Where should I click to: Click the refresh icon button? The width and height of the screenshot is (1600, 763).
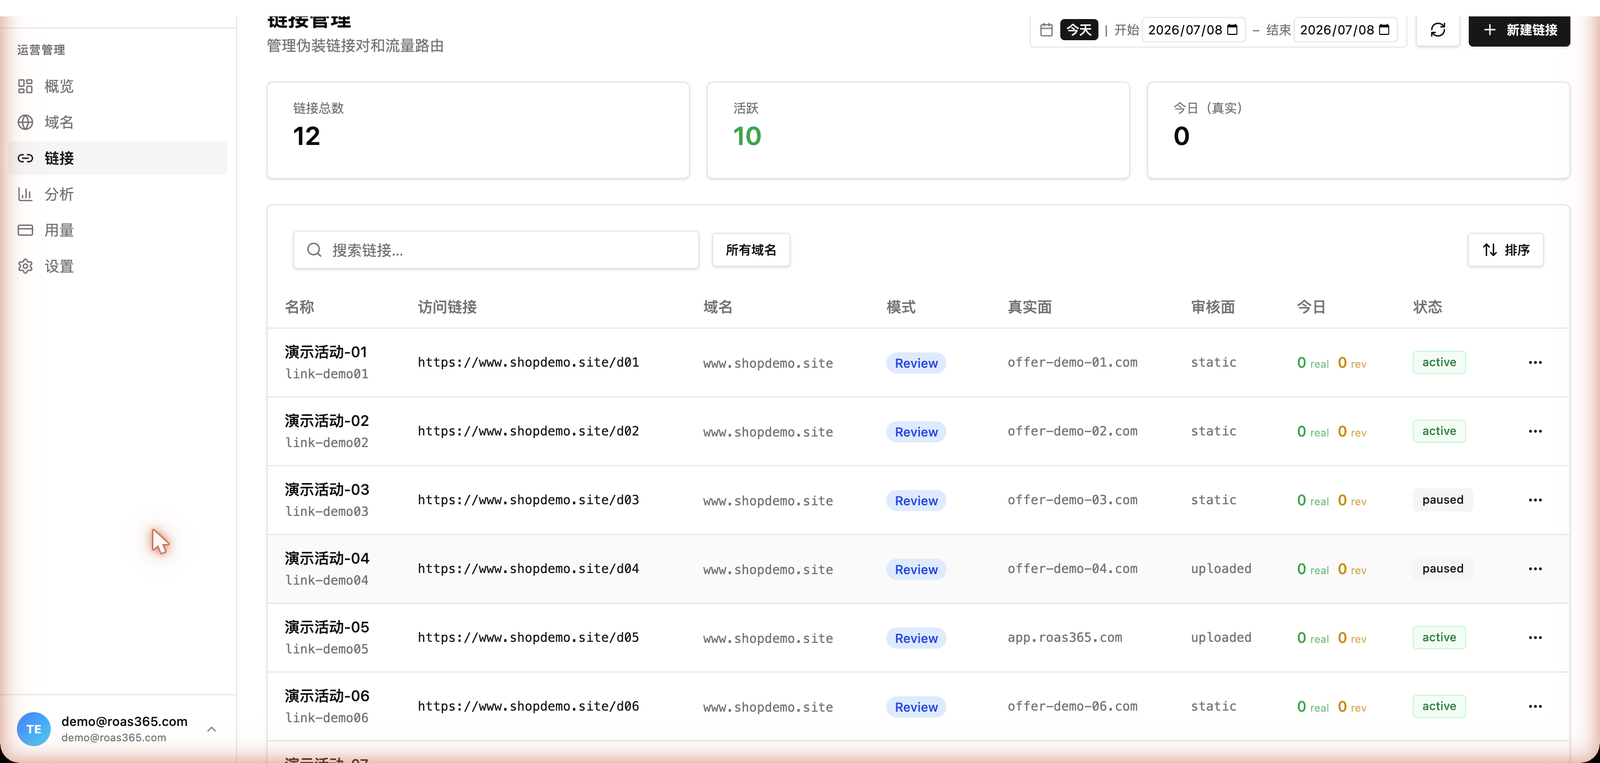pyautogui.click(x=1438, y=30)
